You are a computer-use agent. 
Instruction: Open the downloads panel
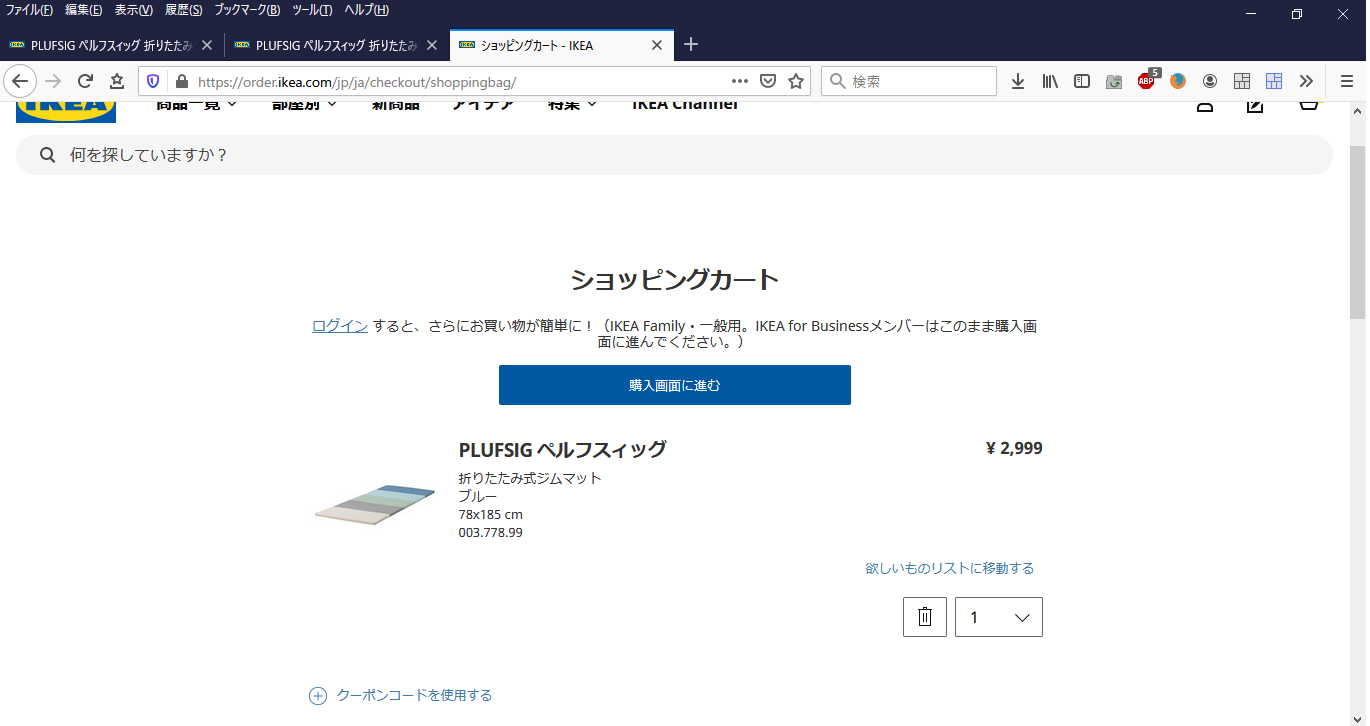point(1018,81)
